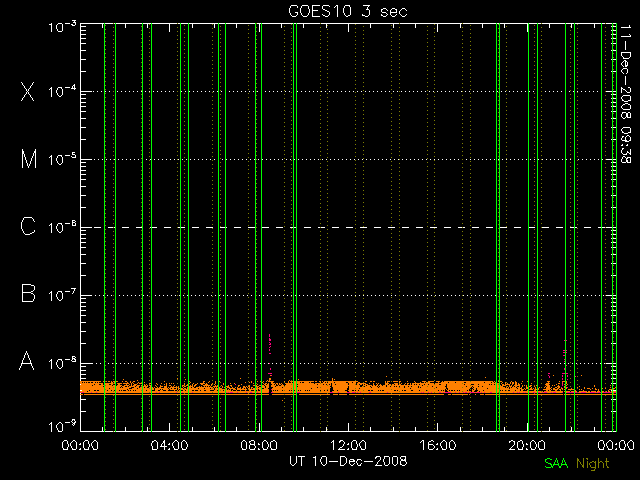Click the magenta flux spike before 22:00
The width and height of the screenshot is (640, 480).
[565, 363]
